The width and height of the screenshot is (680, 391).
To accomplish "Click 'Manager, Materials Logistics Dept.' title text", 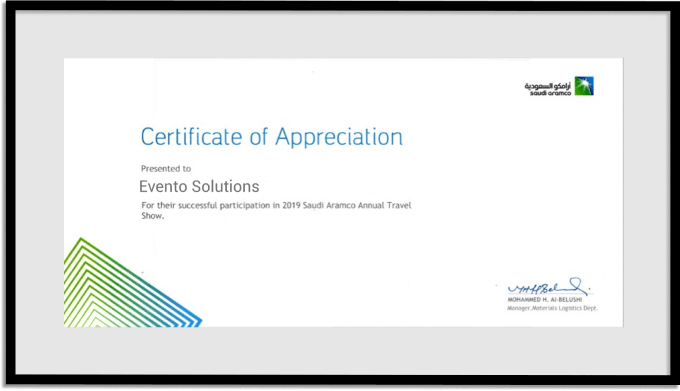I will (552, 308).
